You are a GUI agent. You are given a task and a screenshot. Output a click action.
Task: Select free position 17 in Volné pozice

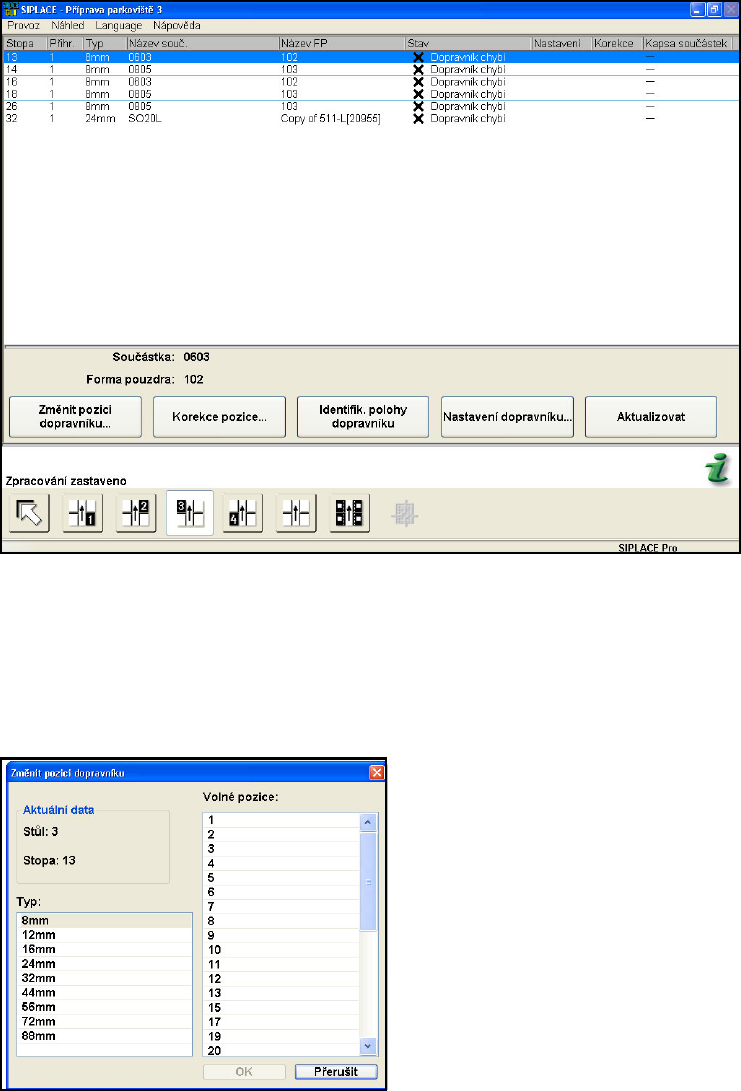(282, 1022)
